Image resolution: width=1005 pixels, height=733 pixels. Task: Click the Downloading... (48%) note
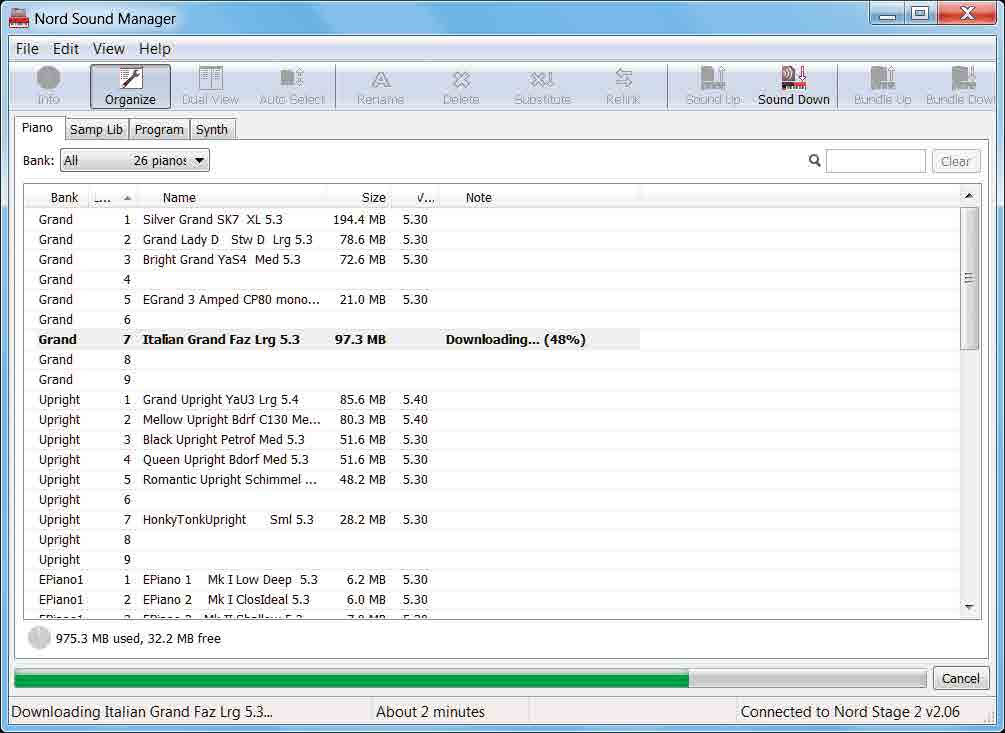[515, 340]
